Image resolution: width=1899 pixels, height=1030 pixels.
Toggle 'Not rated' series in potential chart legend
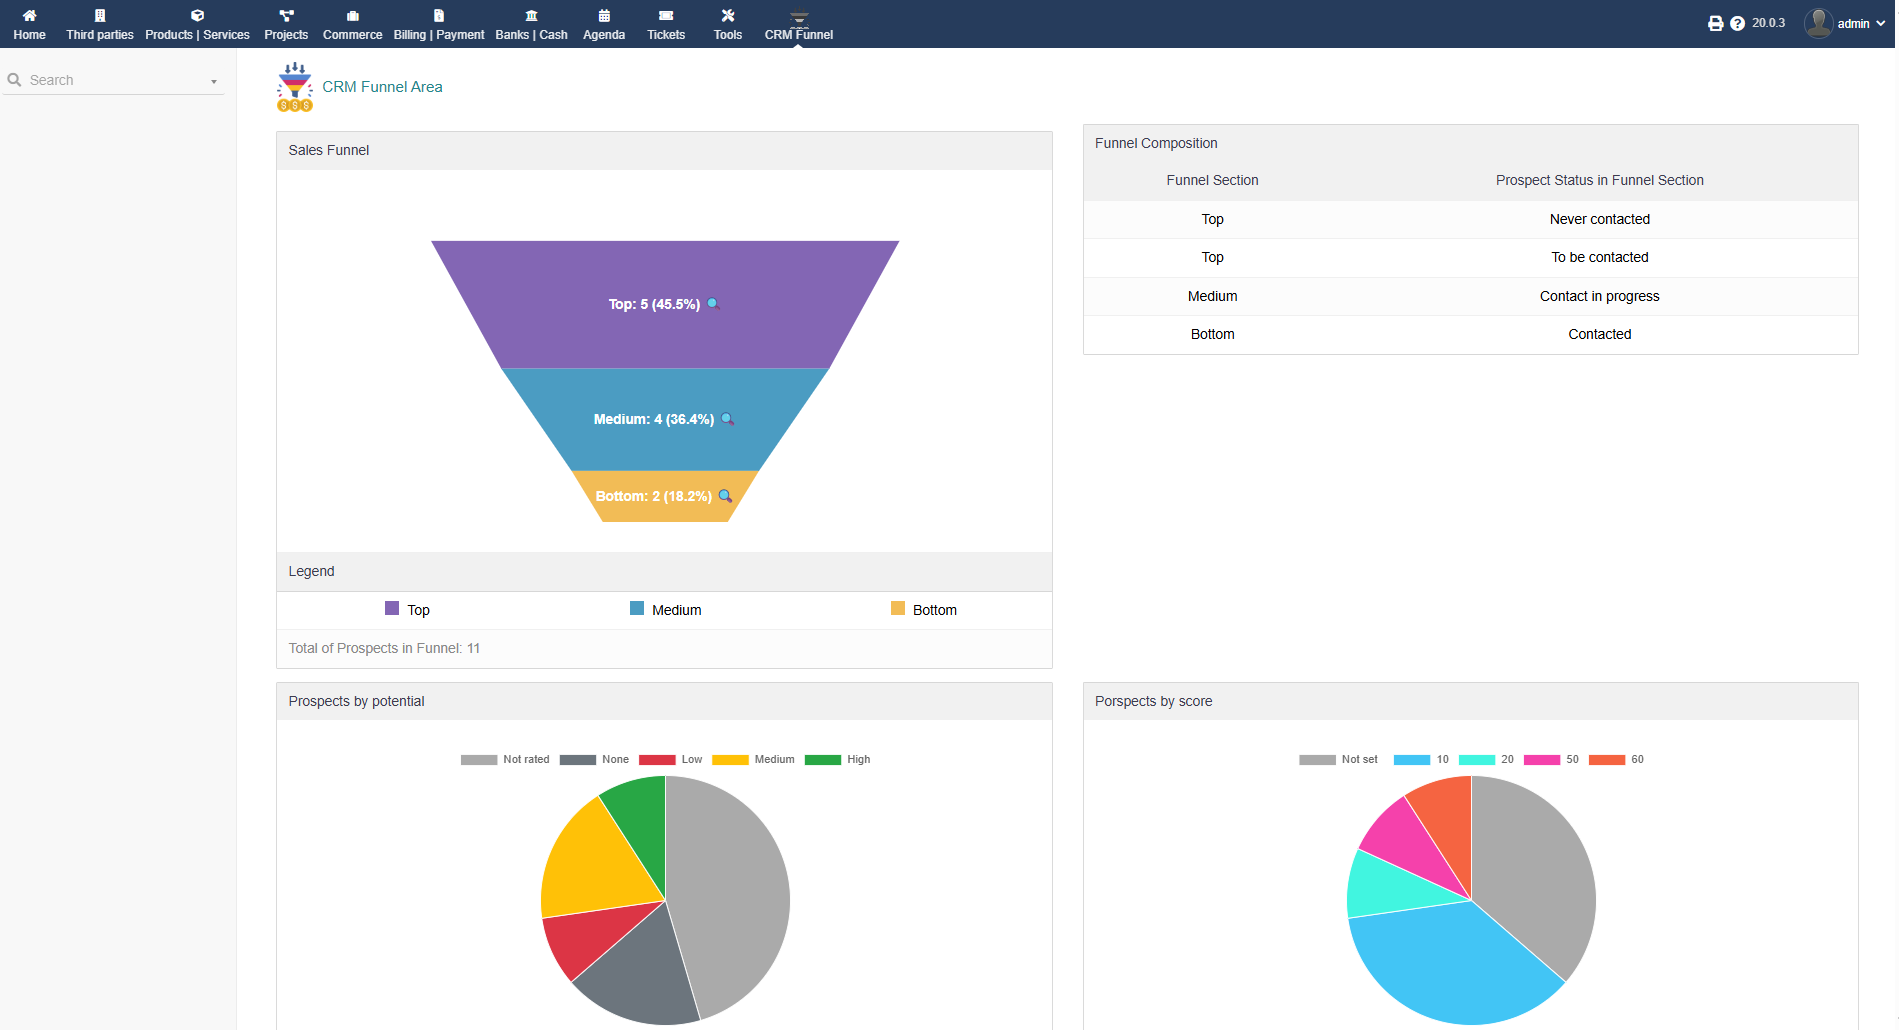505,760
